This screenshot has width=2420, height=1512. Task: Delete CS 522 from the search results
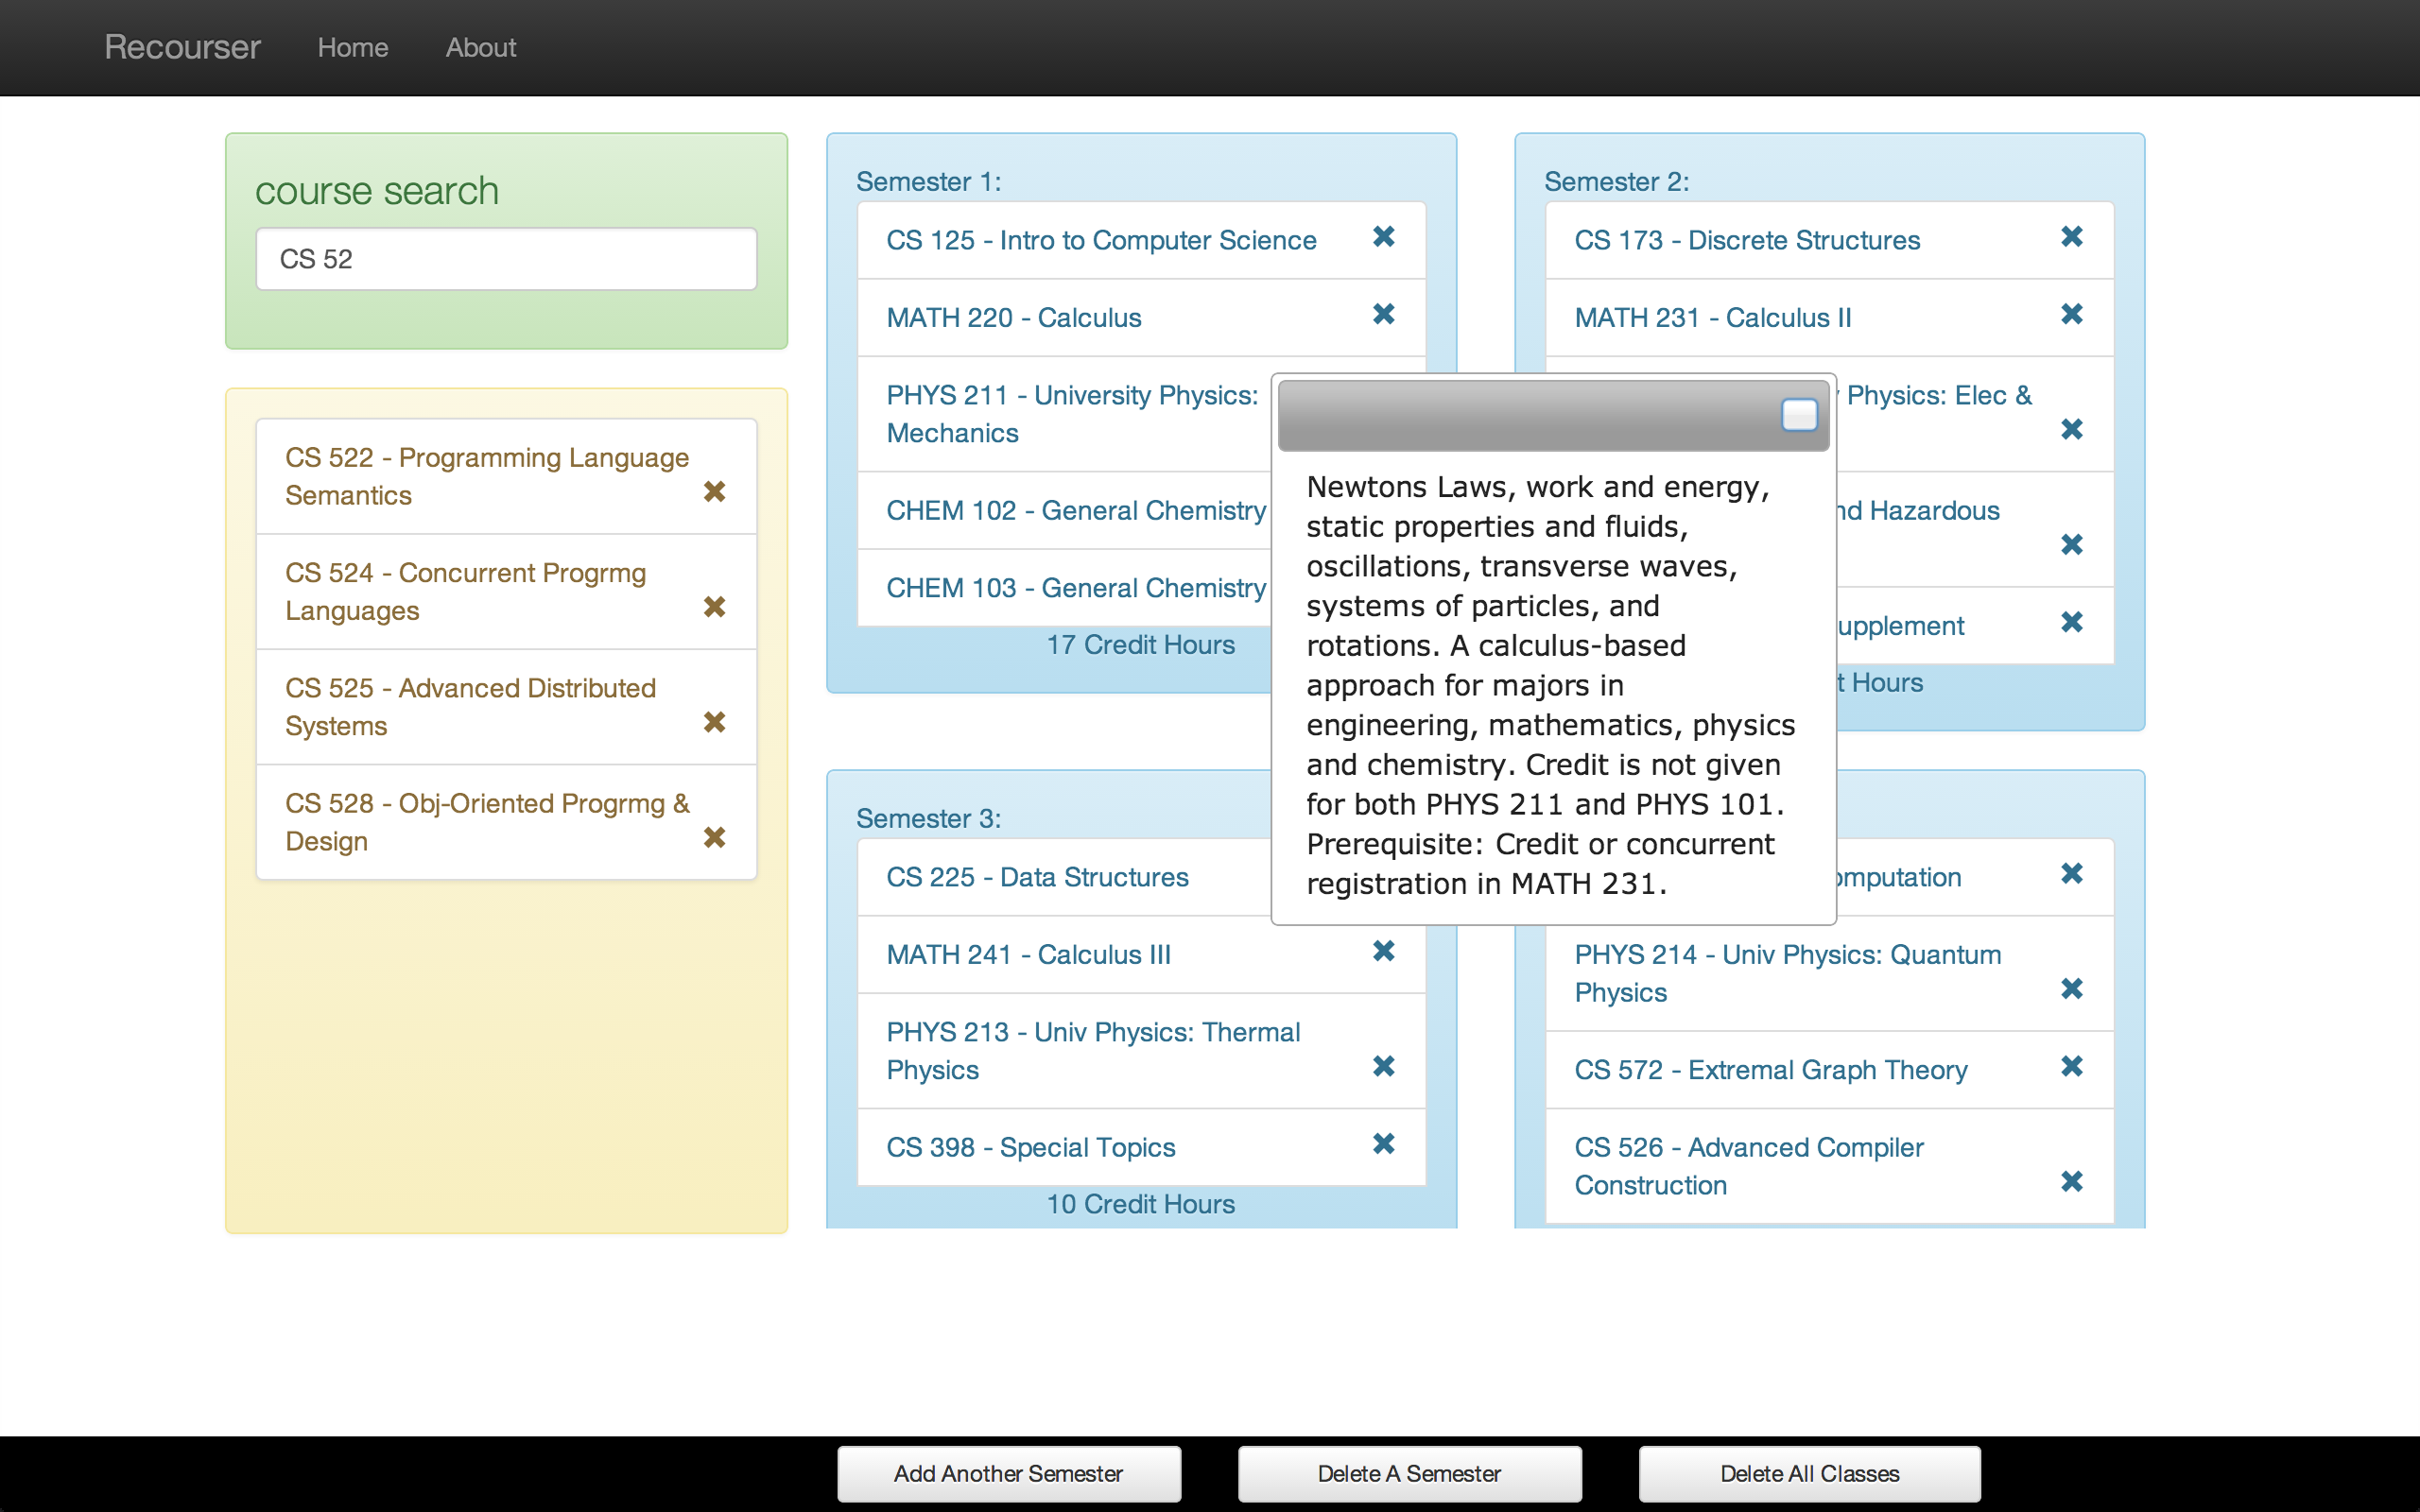(x=714, y=491)
